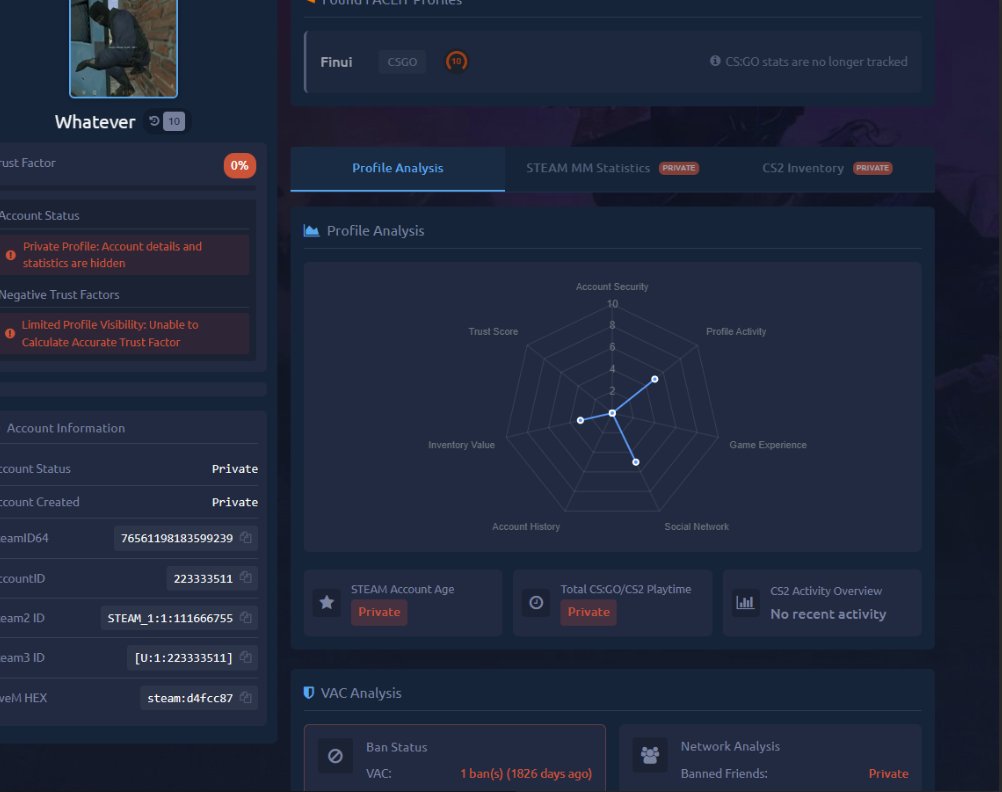
Task: Click the Account Created Private value
Action: tap(235, 502)
